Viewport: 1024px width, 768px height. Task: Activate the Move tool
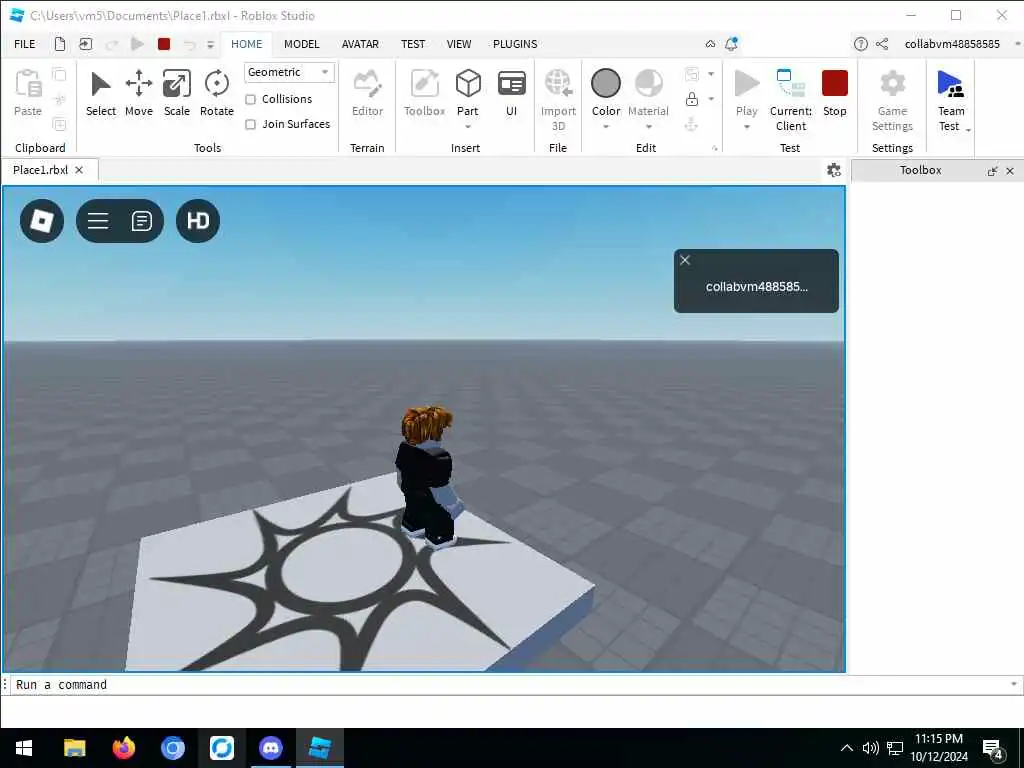138,93
